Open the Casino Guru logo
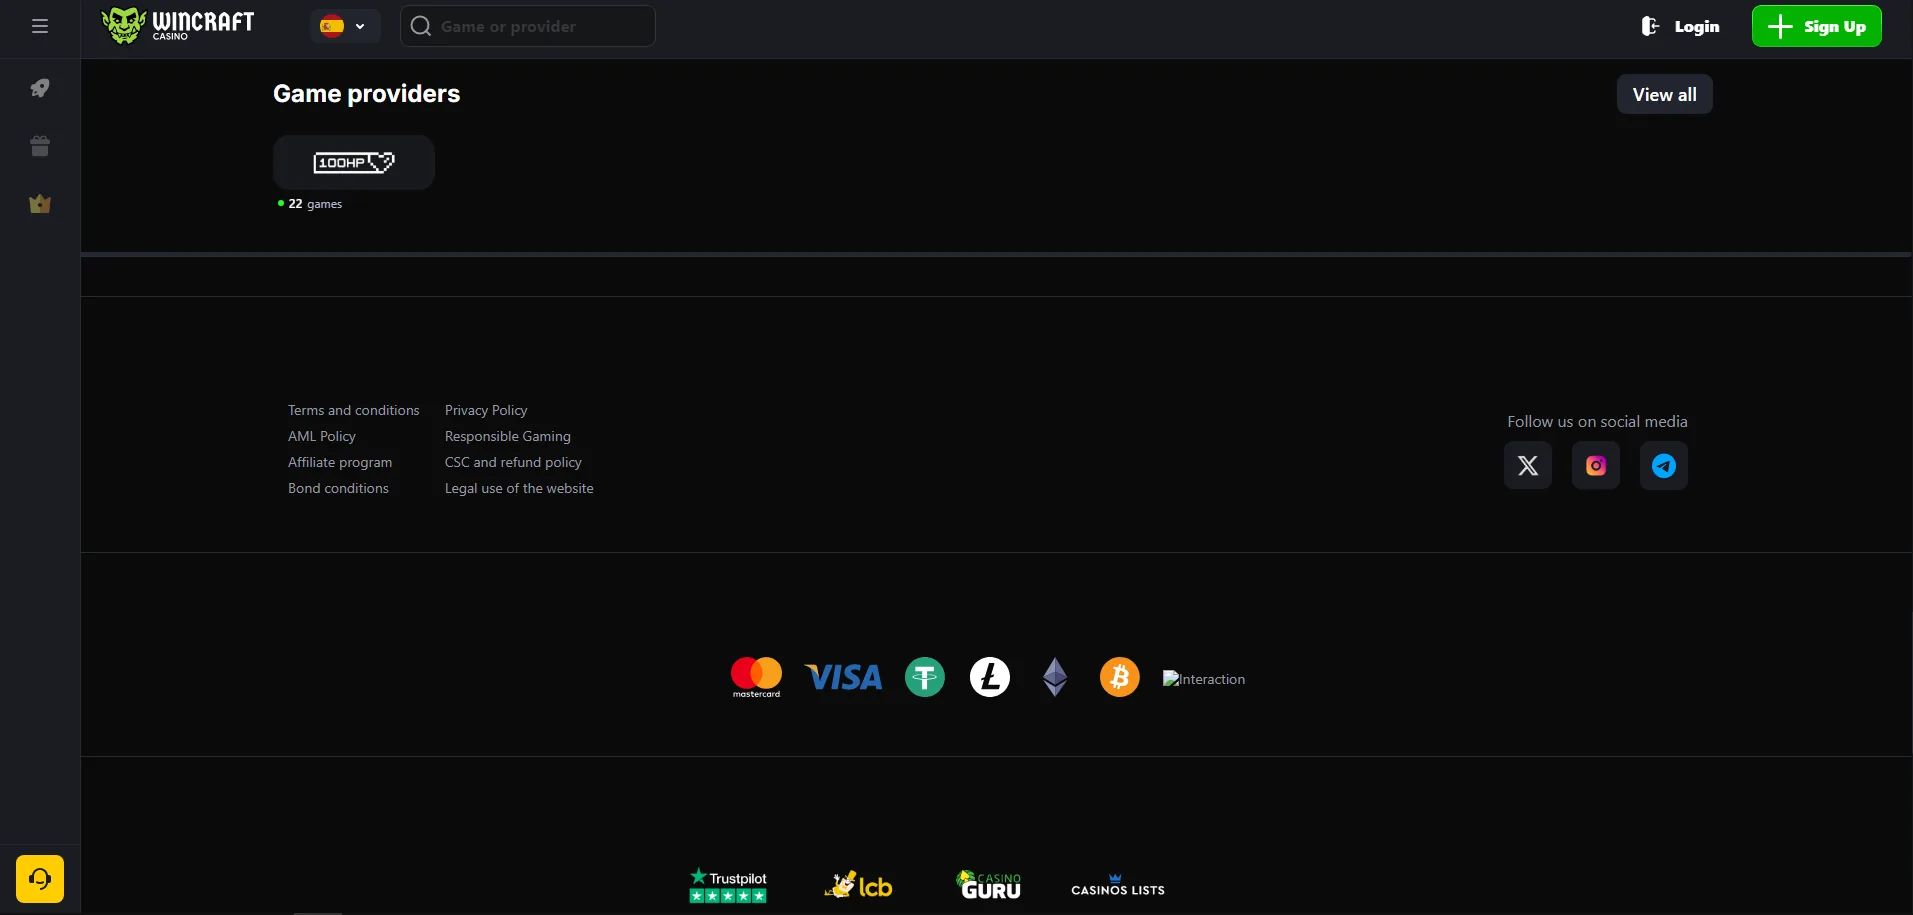This screenshot has height=915, width=1913. 989,885
